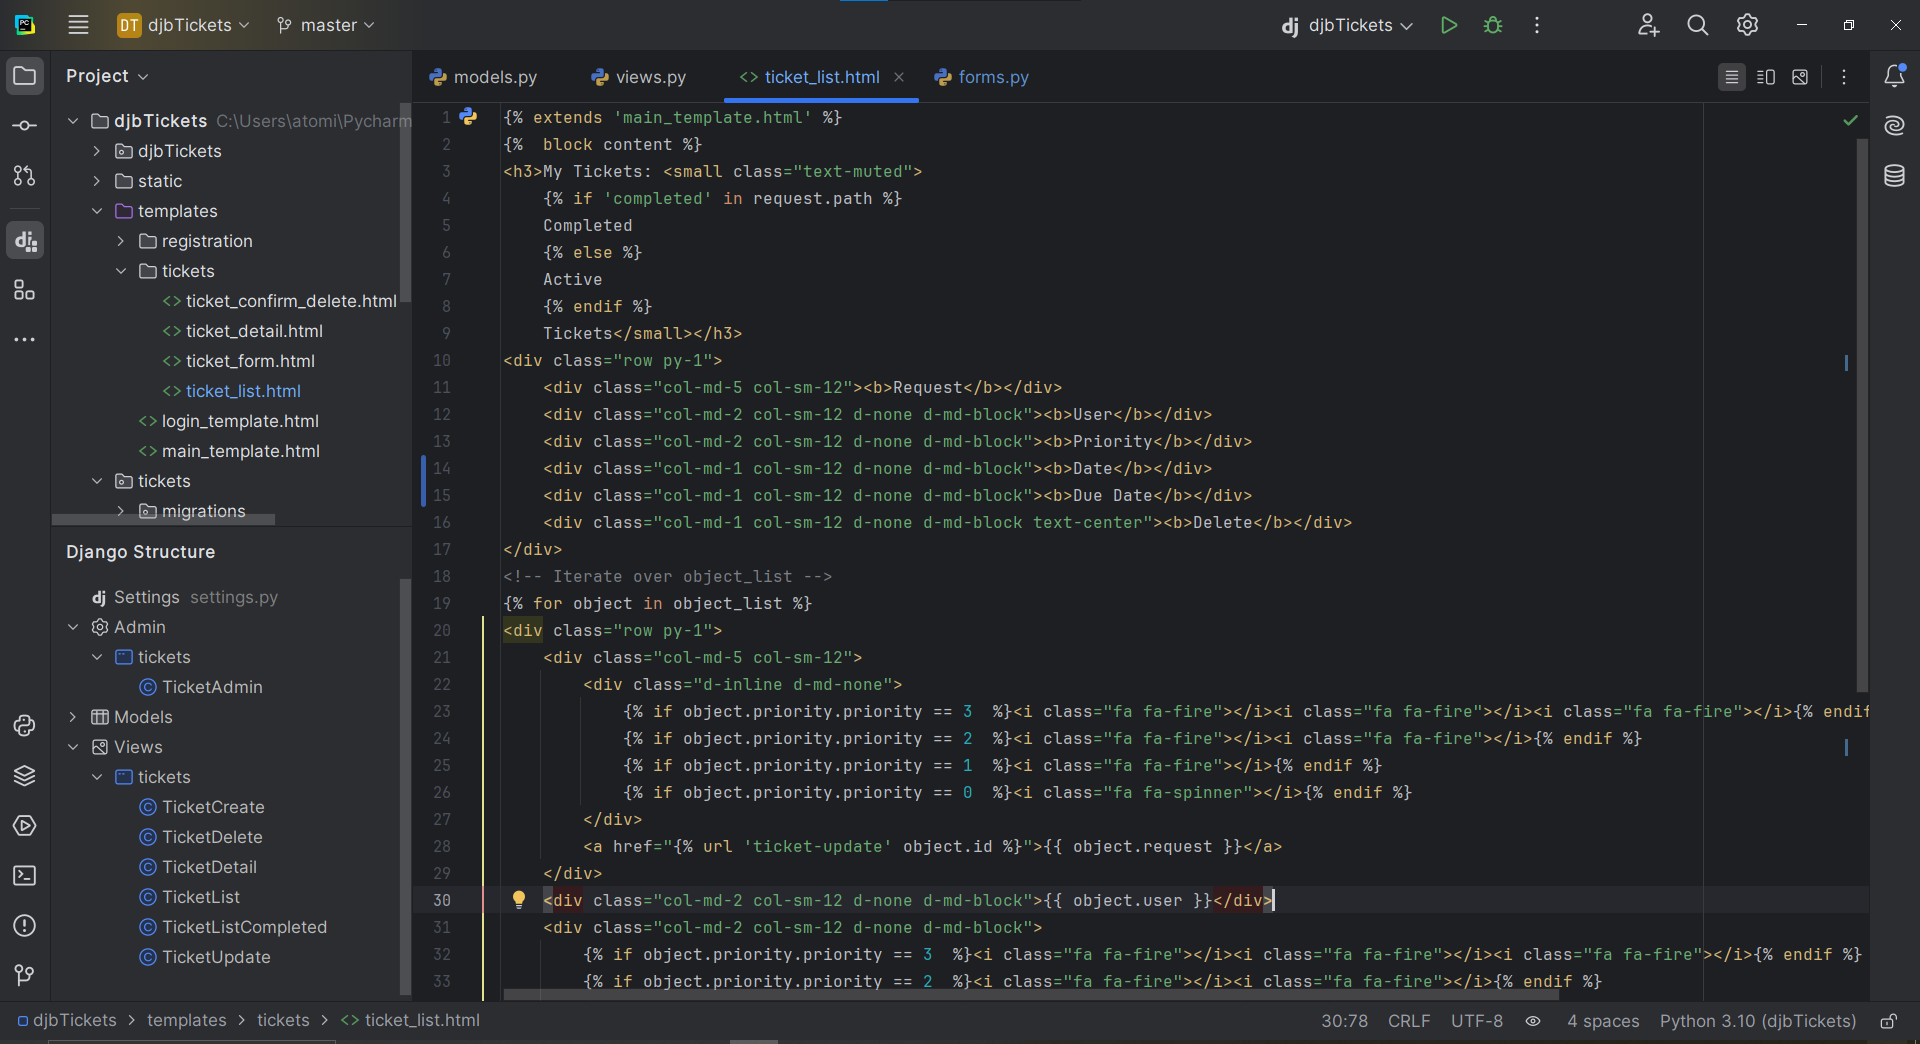Switch to views.py tab
This screenshot has height=1044, width=1920.
[x=639, y=77]
